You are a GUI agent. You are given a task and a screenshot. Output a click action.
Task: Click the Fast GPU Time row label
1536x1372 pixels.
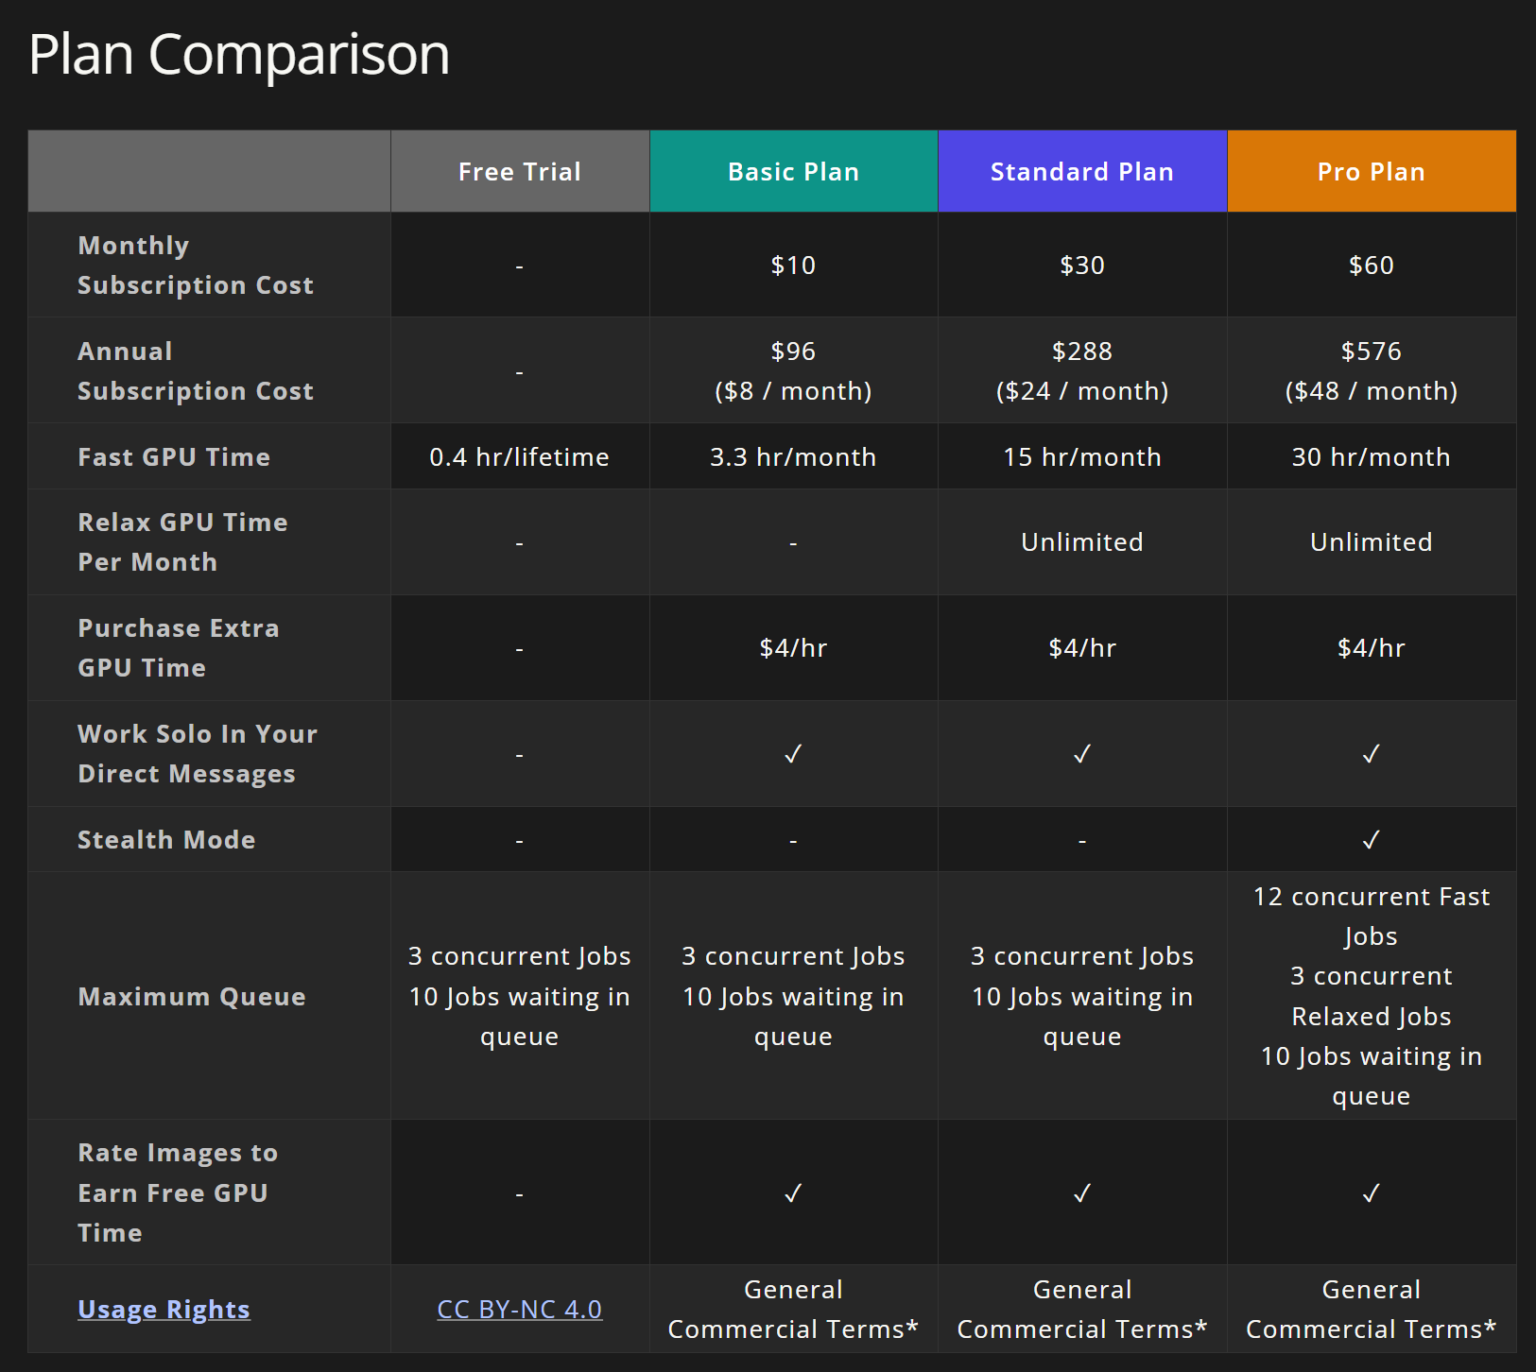point(173,457)
